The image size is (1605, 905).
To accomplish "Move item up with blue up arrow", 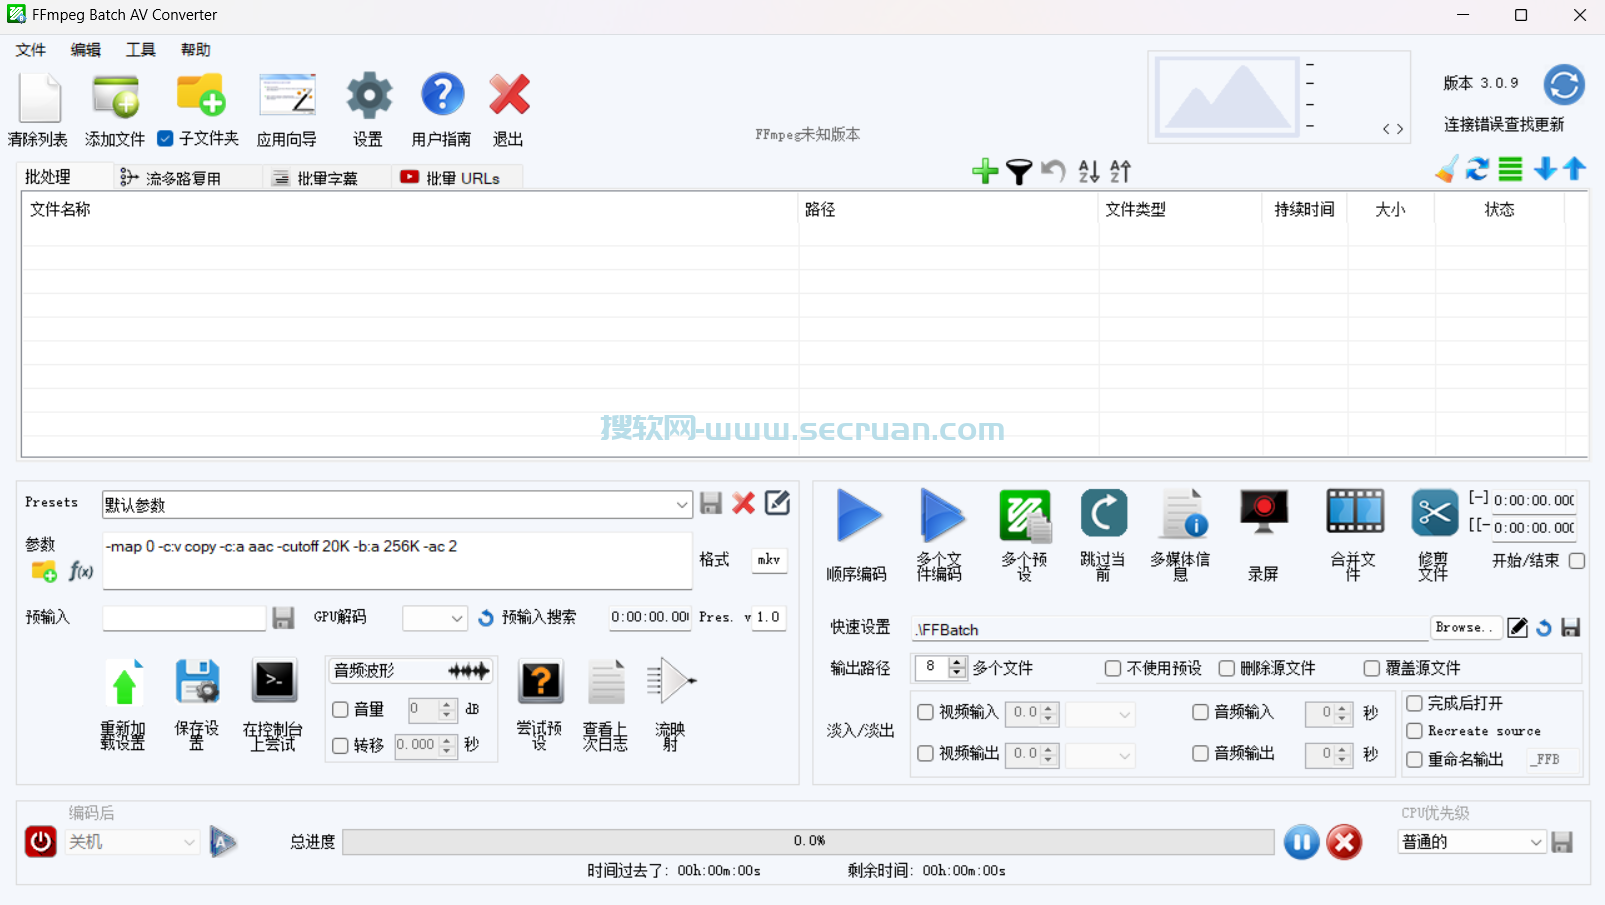I will point(1575,169).
